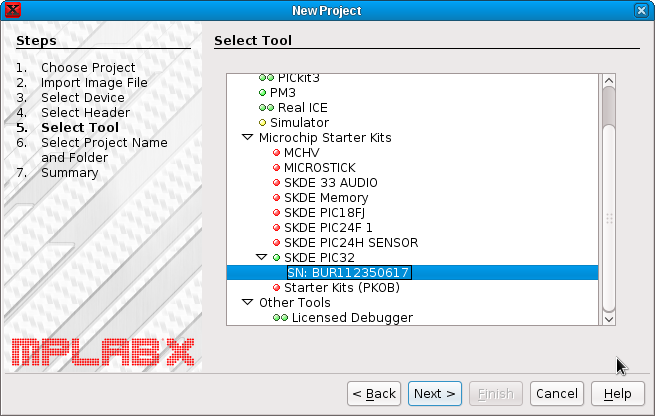Viewport: 655px width, 416px height.
Task: Click the Microchip Starter Kits label
Action: point(325,138)
